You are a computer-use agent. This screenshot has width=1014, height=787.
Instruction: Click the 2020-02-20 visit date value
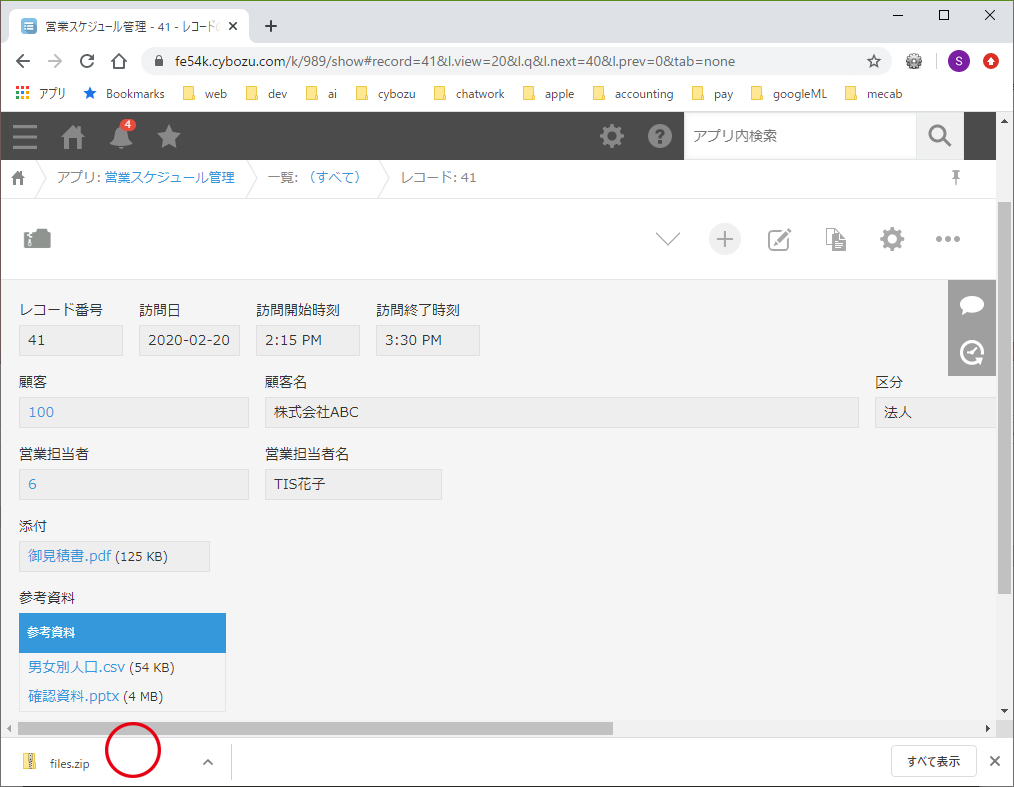pyautogui.click(x=189, y=340)
